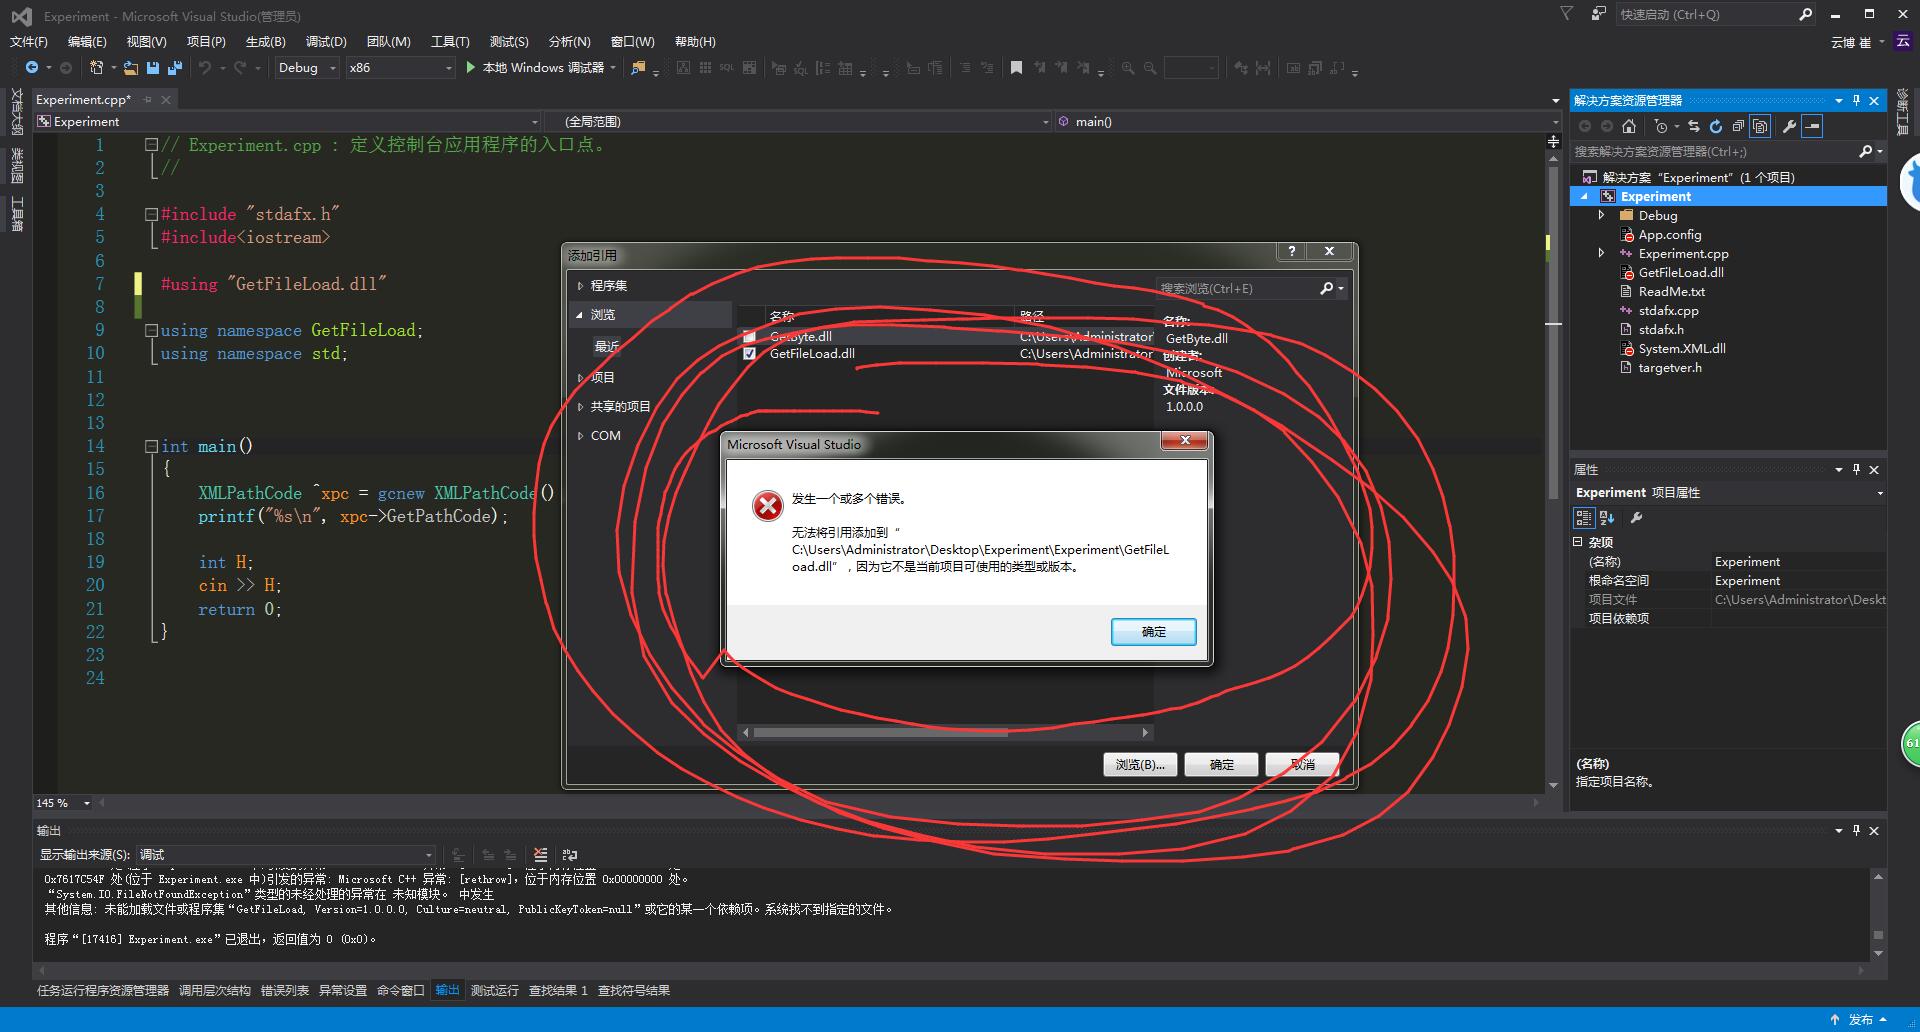Switch to the 错误列表 tab
Viewport: 1920px width, 1032px height.
[285, 990]
